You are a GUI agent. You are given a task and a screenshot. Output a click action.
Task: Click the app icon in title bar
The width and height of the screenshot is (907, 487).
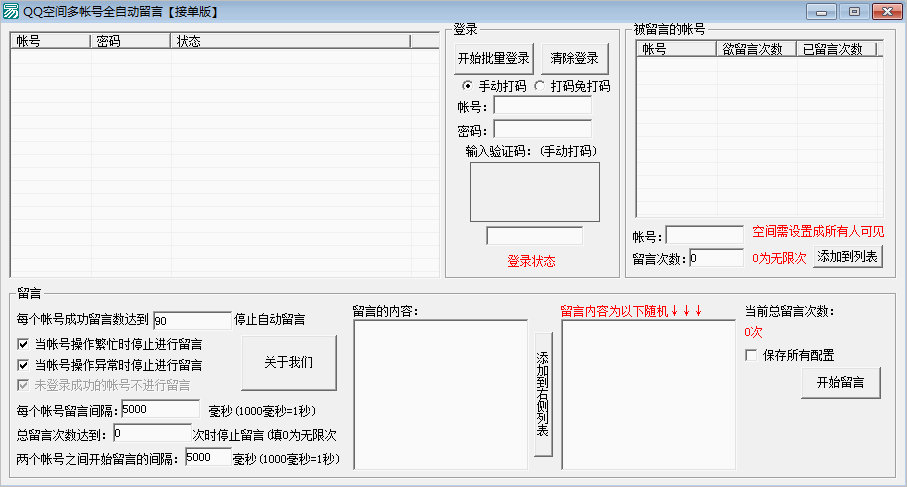point(11,11)
